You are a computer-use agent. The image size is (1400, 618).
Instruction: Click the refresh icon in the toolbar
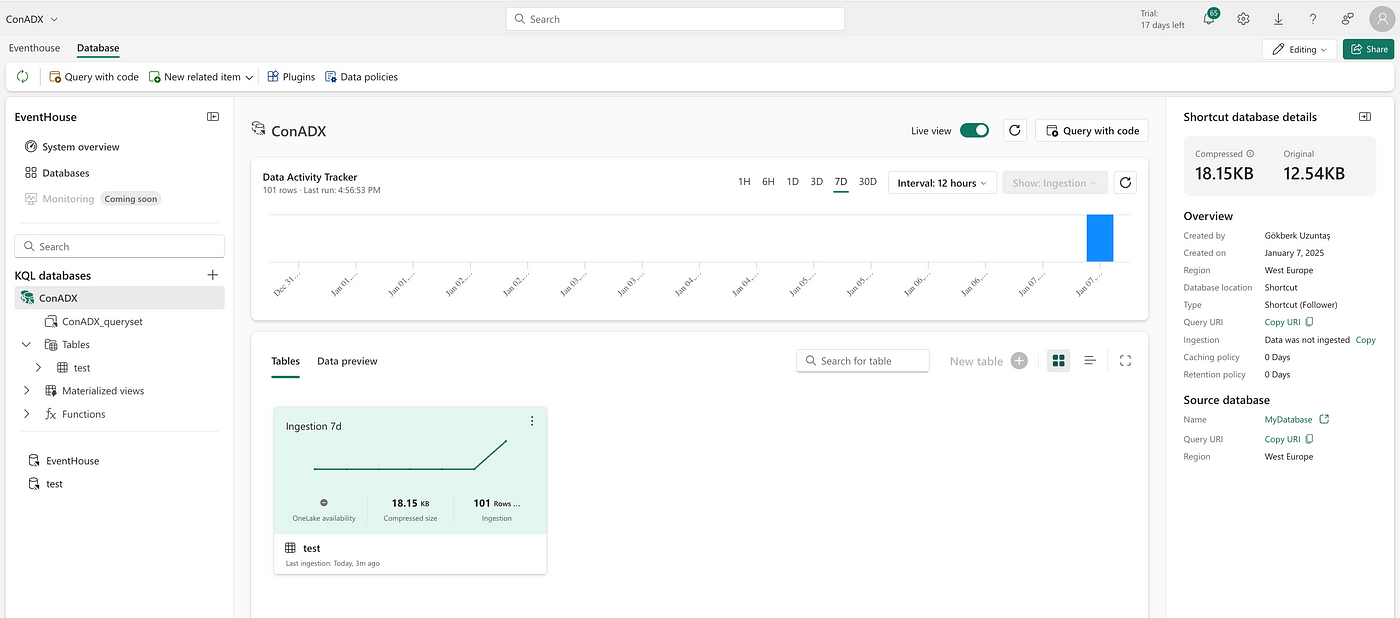tap(22, 76)
